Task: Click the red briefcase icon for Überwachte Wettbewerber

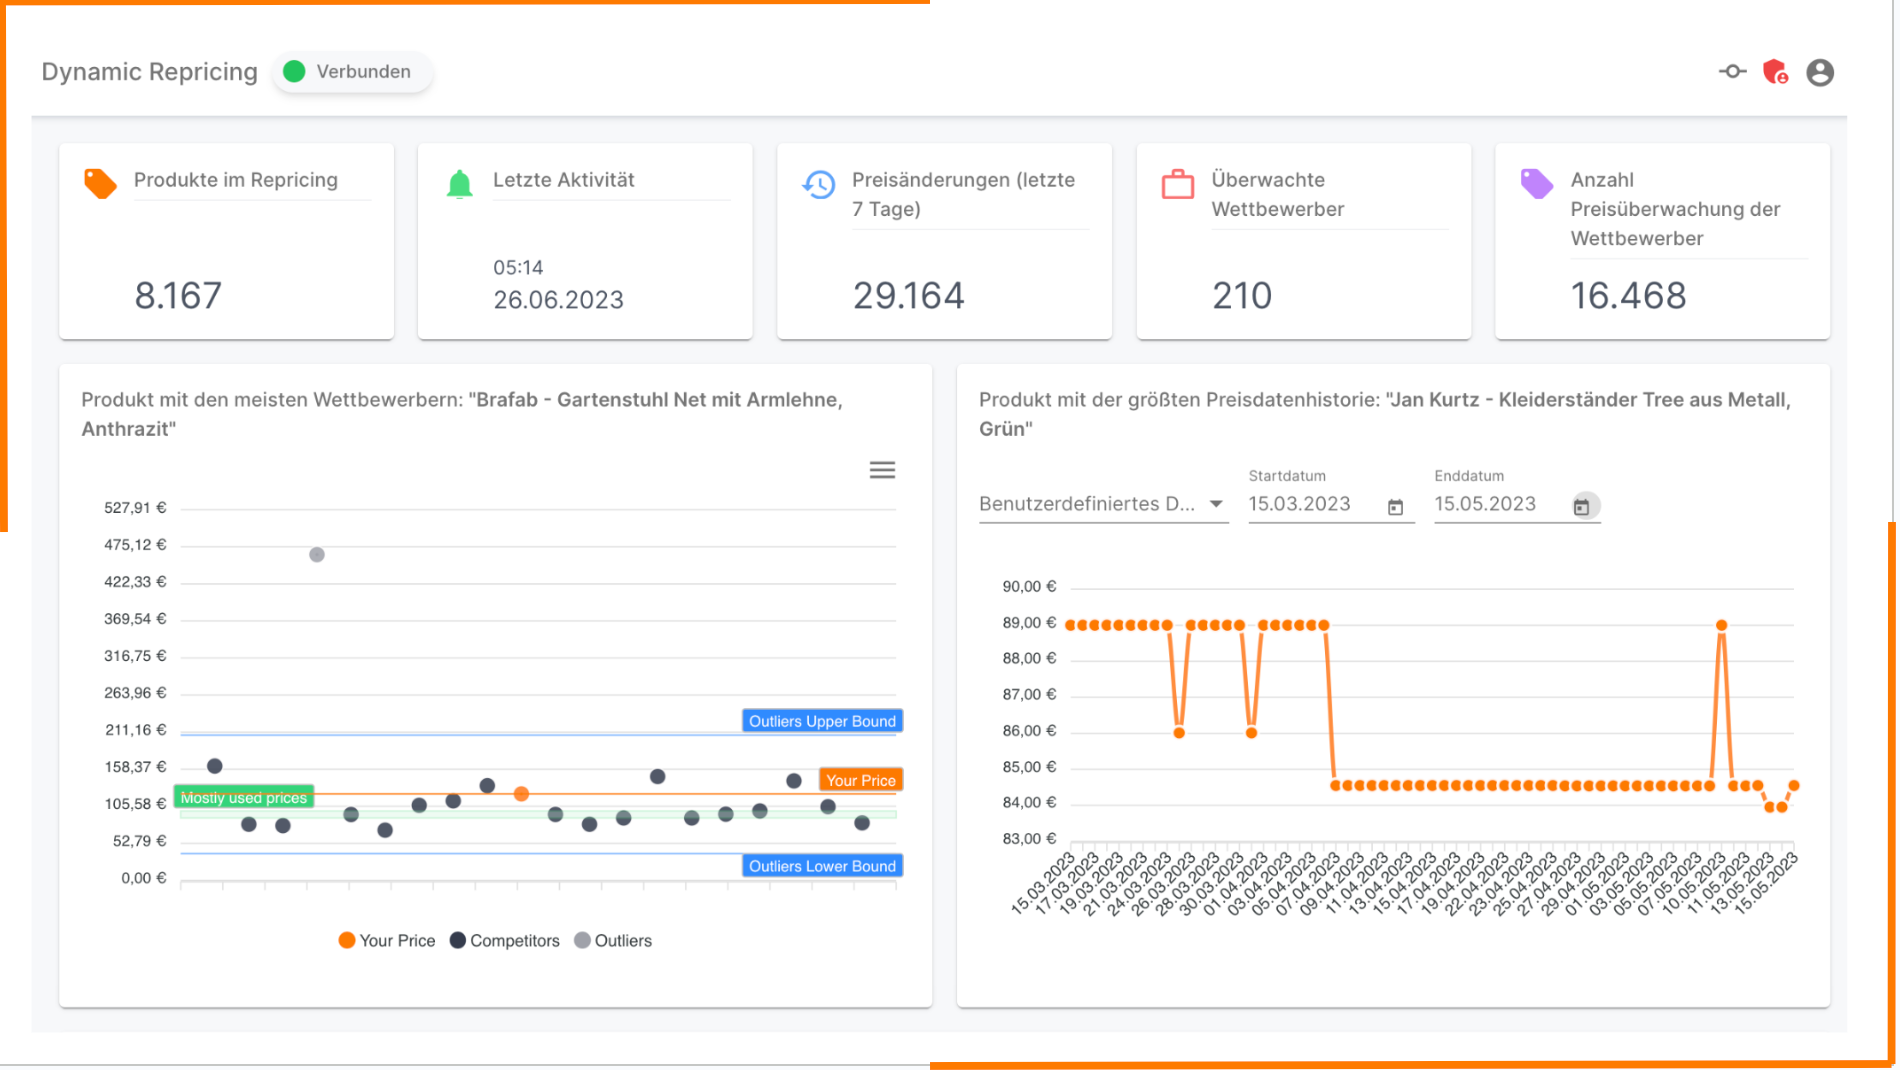Action: coord(1177,184)
